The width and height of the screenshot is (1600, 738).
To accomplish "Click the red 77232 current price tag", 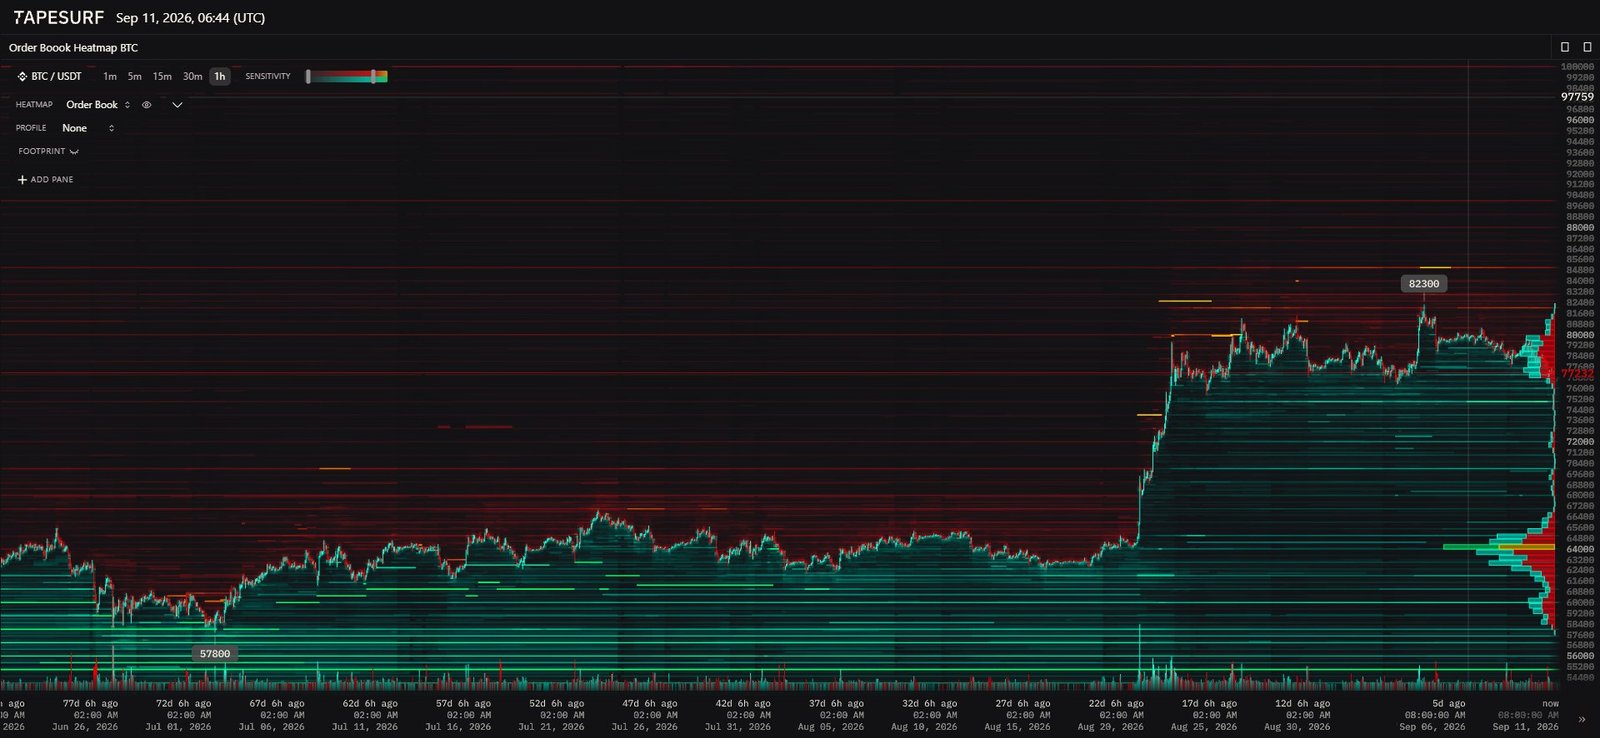I will [x=1577, y=373].
